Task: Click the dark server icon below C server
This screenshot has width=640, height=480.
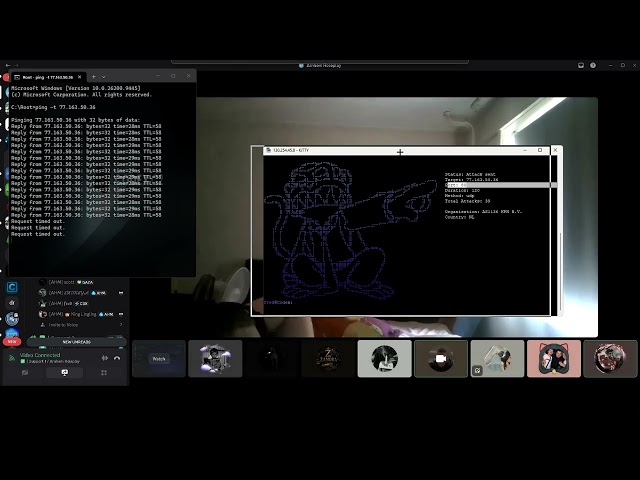Action: (12, 303)
